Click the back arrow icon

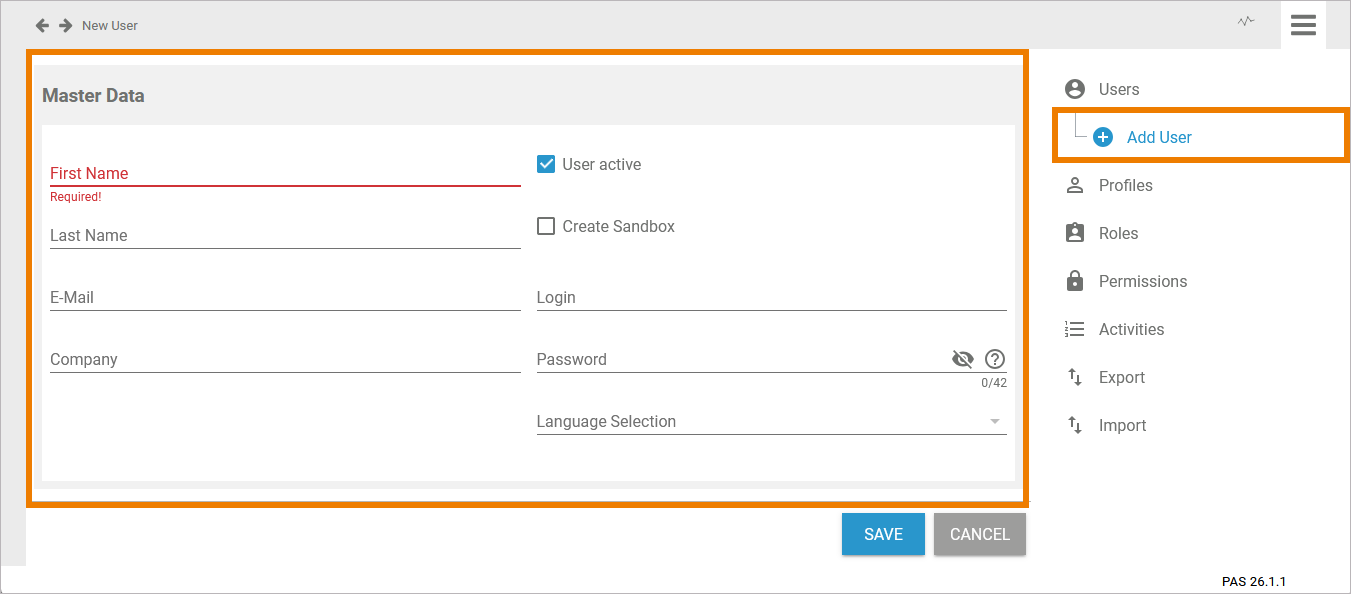(x=42, y=25)
